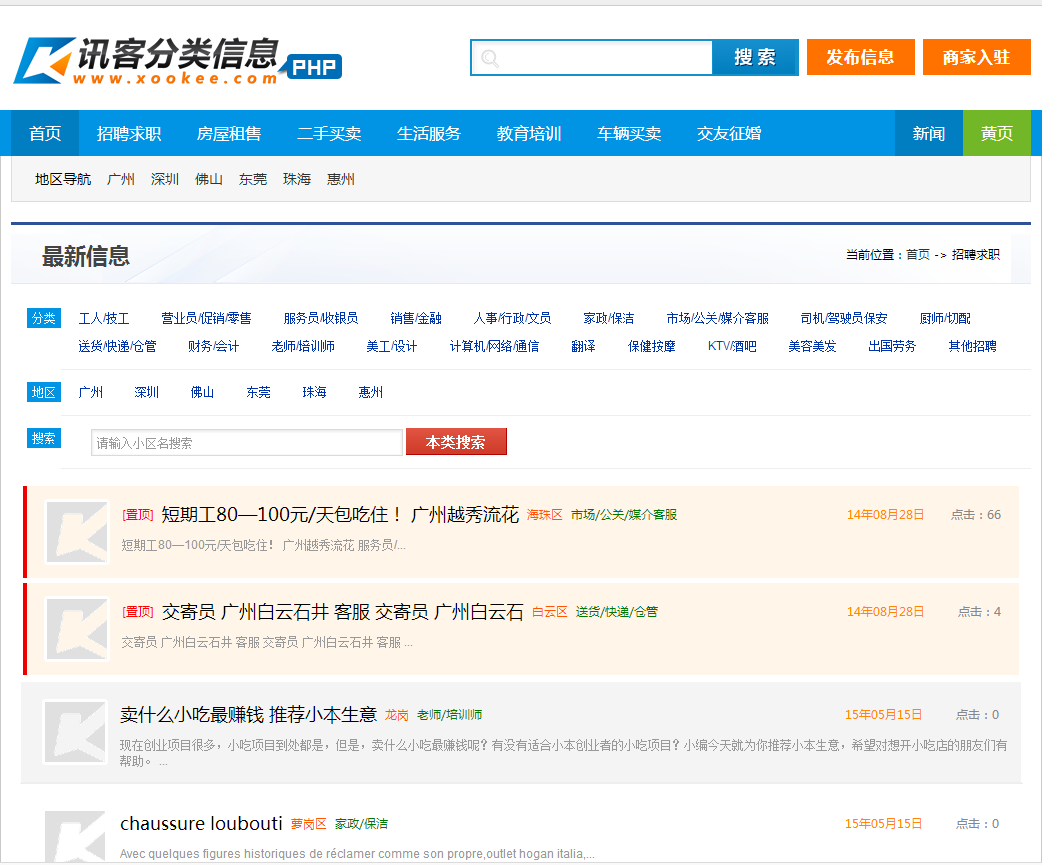Select 广州 in 地区导航 bar
The width and height of the screenshot is (1042, 865).
coord(120,179)
